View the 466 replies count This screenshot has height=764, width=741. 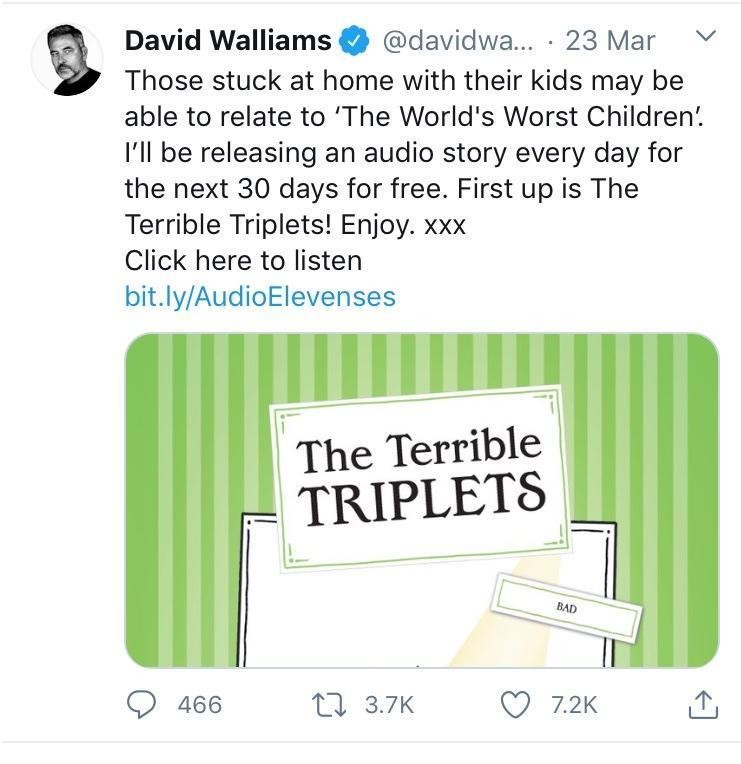tap(200, 705)
